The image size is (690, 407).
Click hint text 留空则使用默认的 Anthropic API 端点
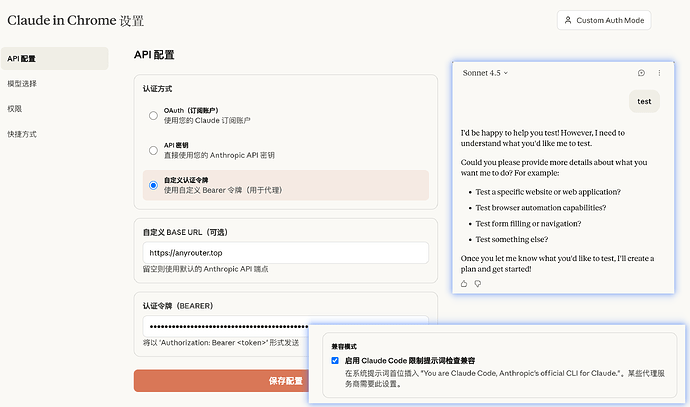click(x=206, y=269)
